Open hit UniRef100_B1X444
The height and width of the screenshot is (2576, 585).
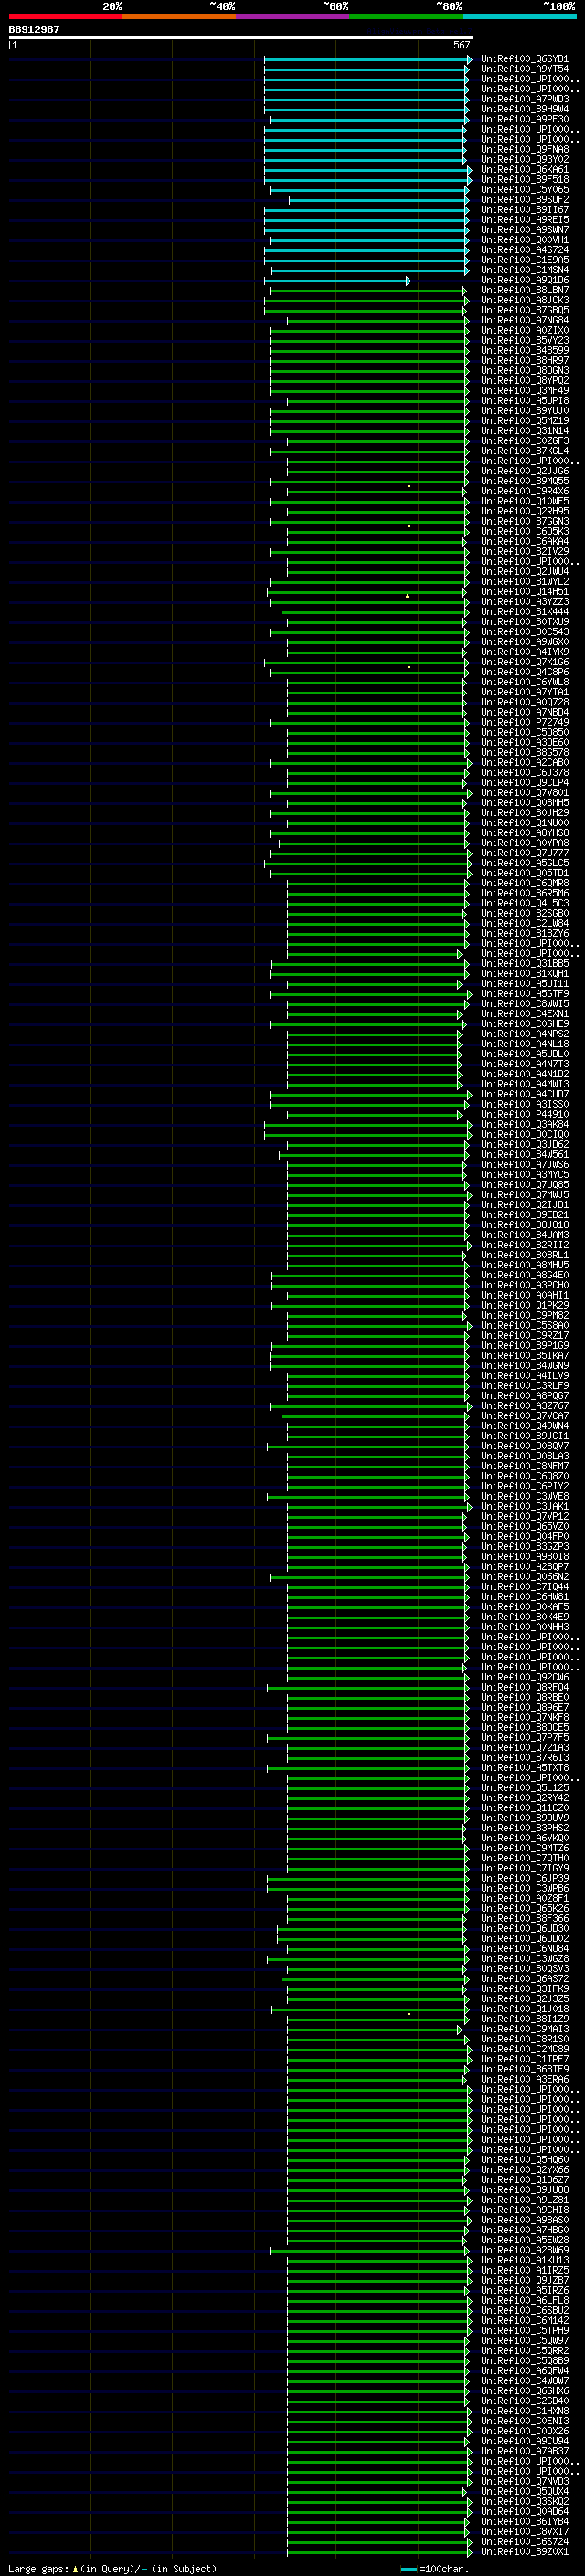[524, 612]
